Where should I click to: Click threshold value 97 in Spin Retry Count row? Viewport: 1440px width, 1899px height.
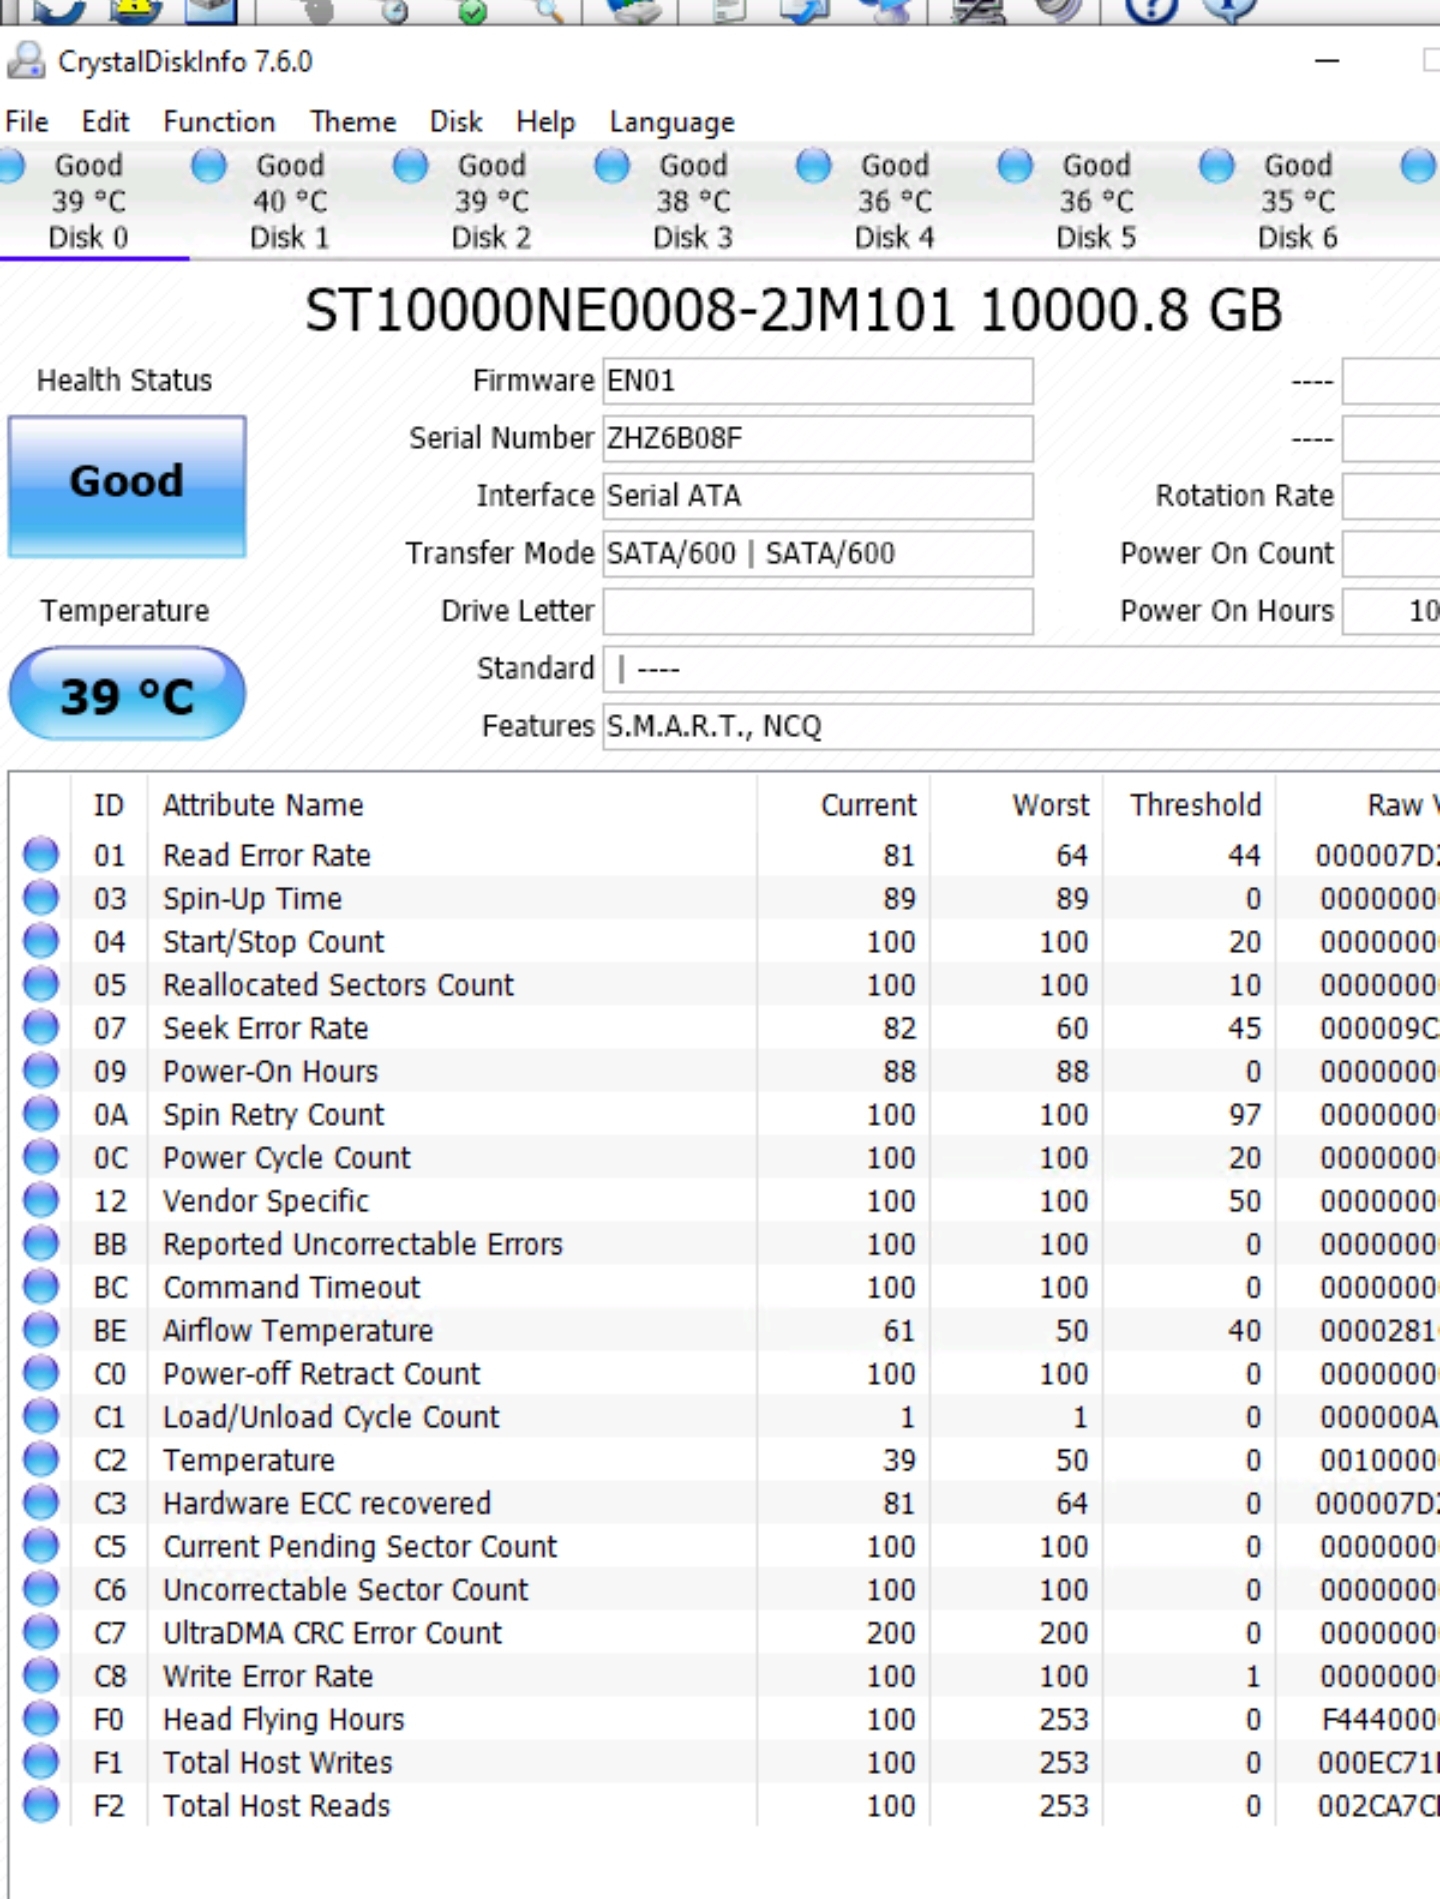click(x=1245, y=1114)
